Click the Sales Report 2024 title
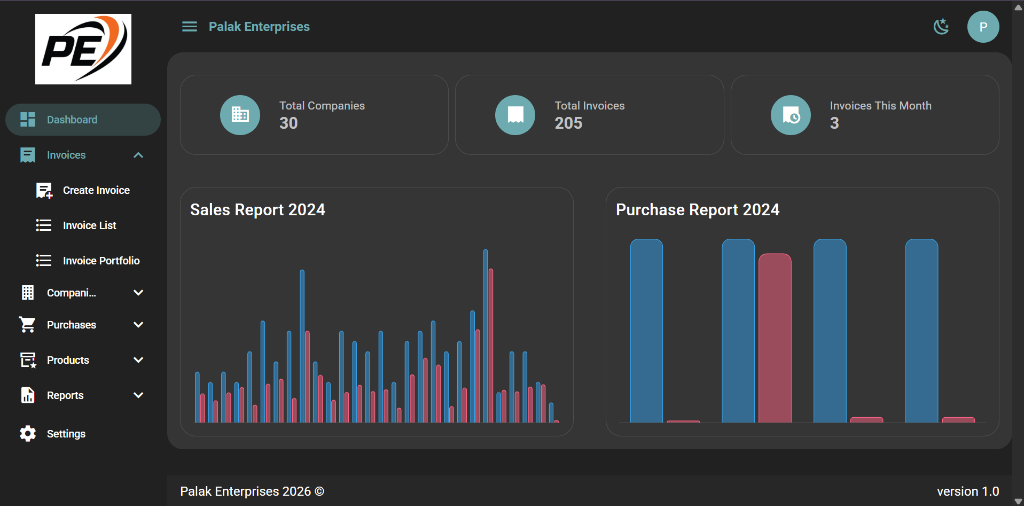1024x506 pixels. (257, 210)
